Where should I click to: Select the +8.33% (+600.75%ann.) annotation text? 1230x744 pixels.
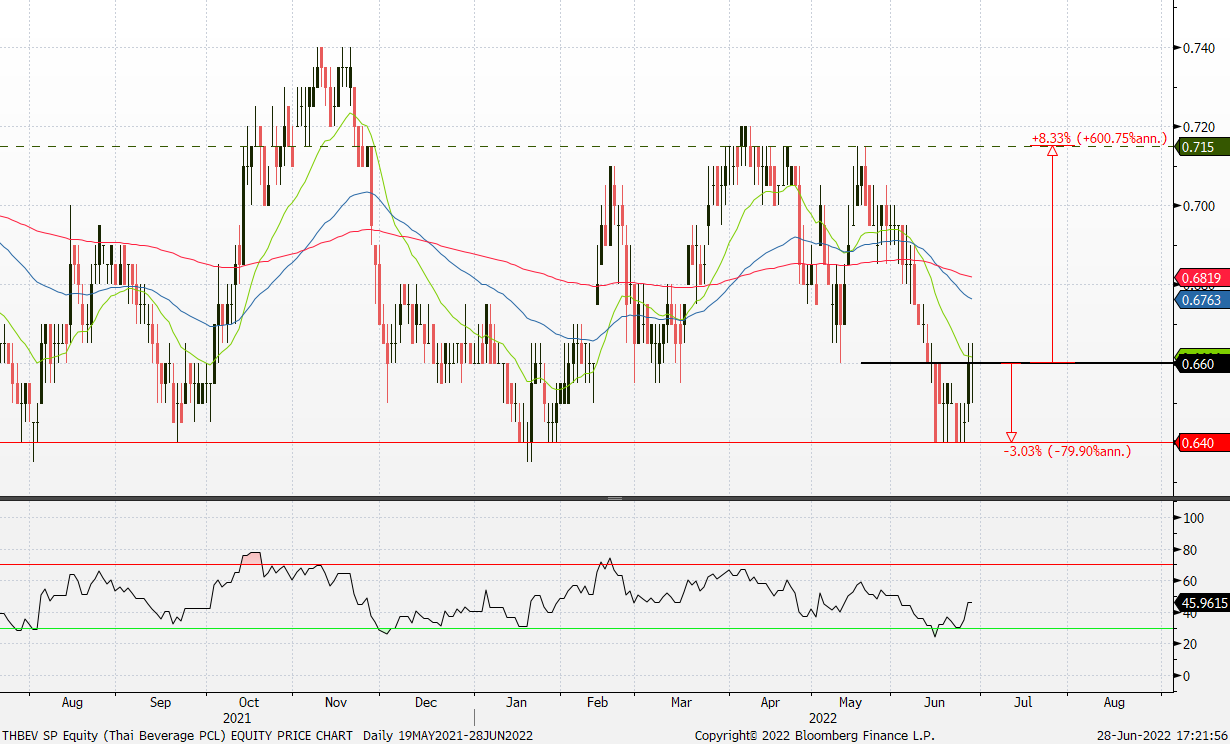click(x=1099, y=138)
